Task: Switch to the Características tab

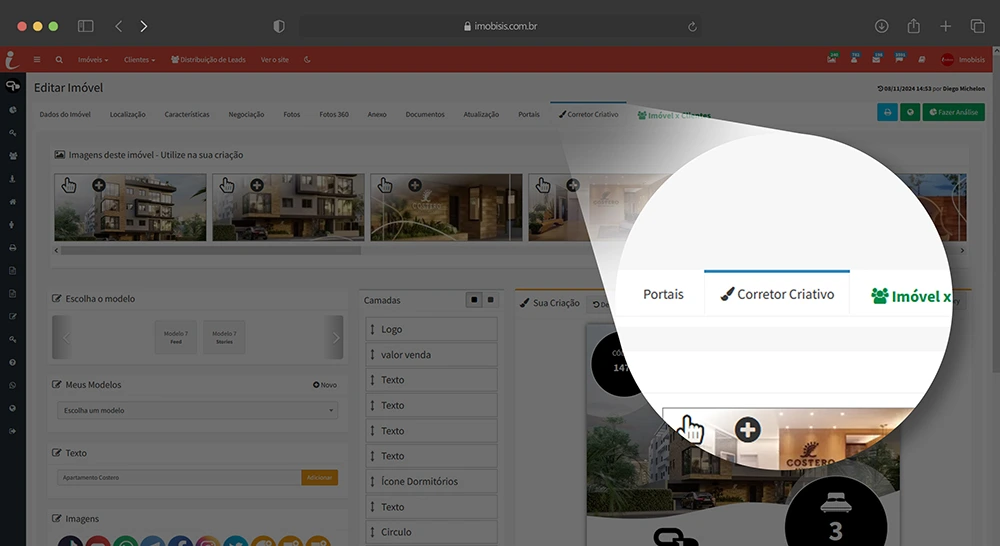Action: coord(187,114)
